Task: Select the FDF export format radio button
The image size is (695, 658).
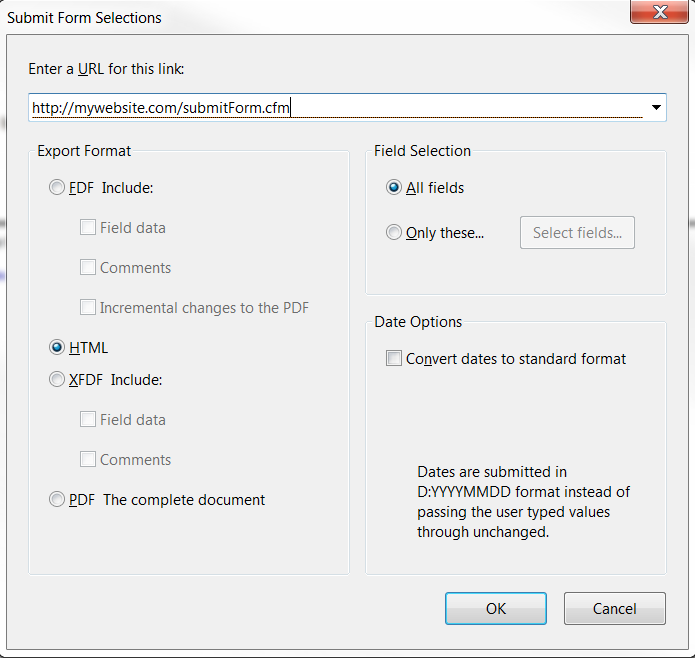Action: [57, 187]
